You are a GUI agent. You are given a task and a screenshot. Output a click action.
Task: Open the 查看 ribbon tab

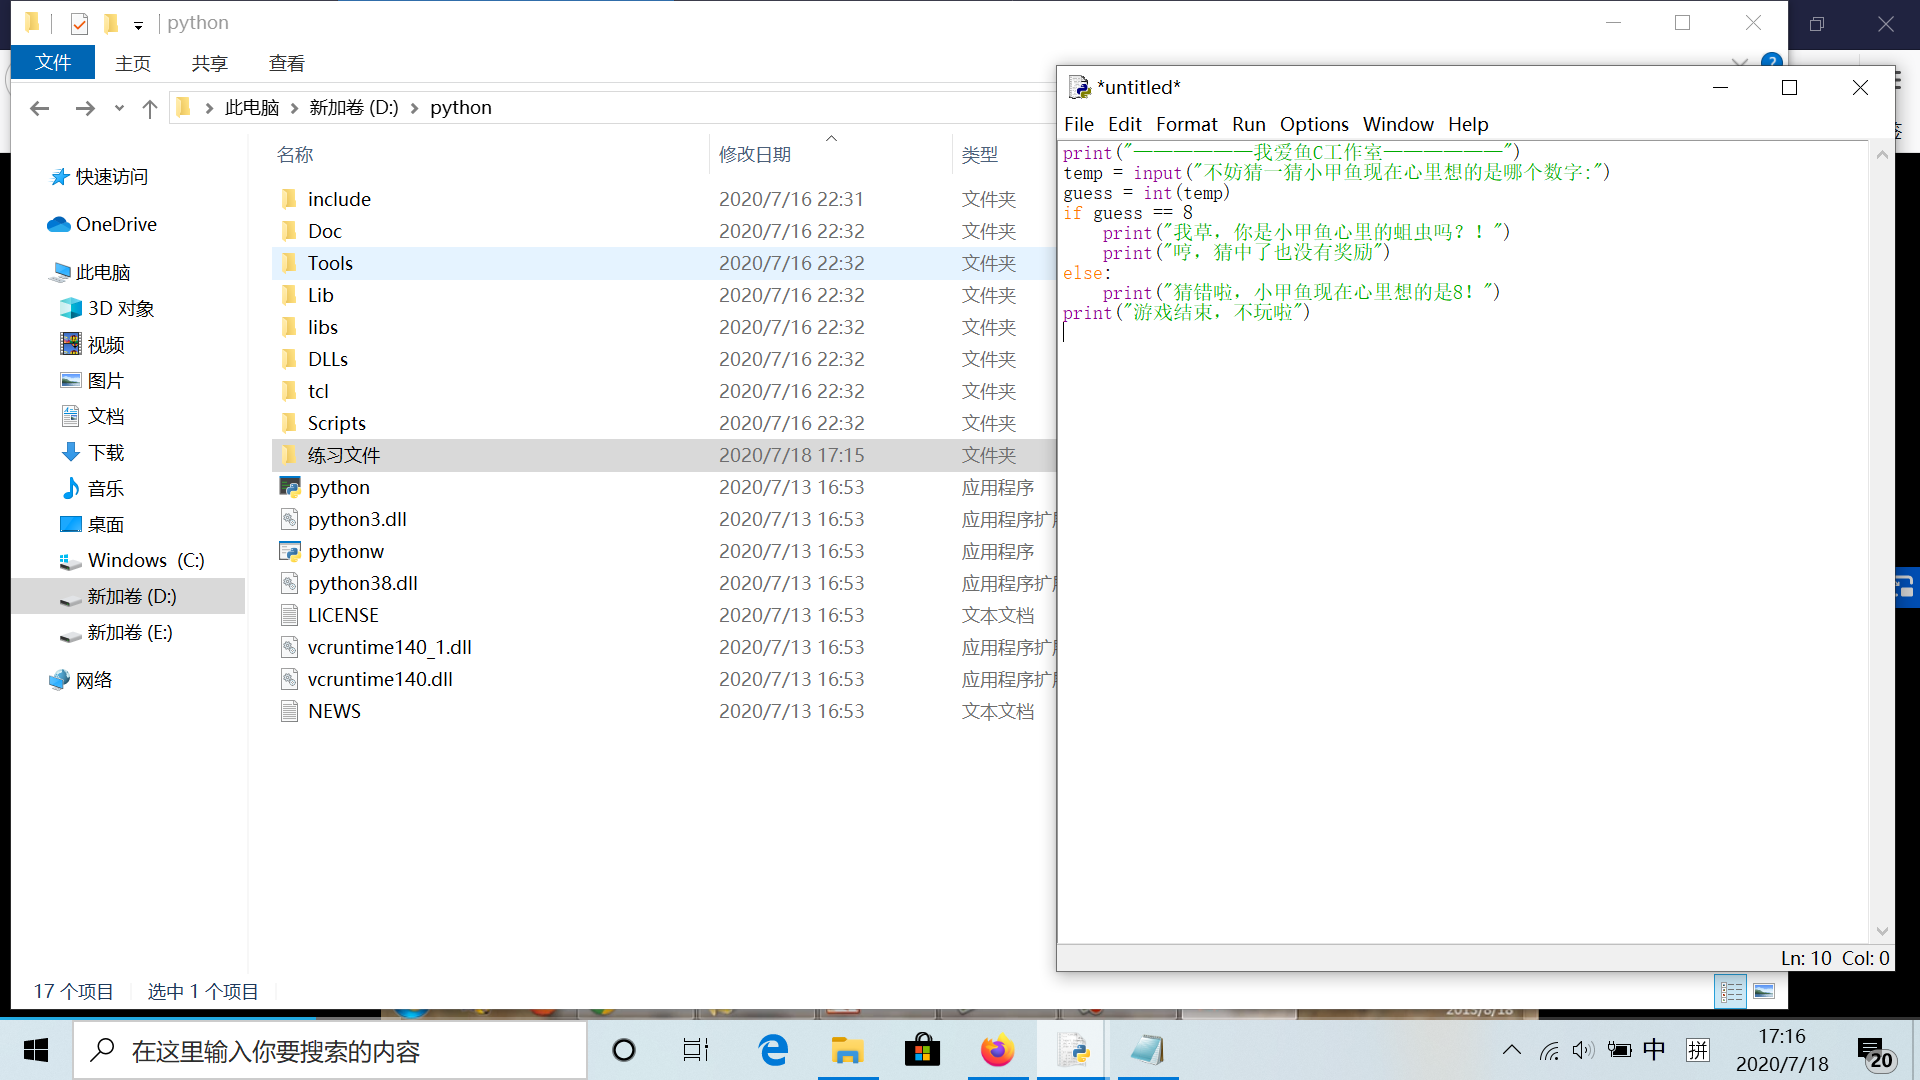tap(287, 63)
